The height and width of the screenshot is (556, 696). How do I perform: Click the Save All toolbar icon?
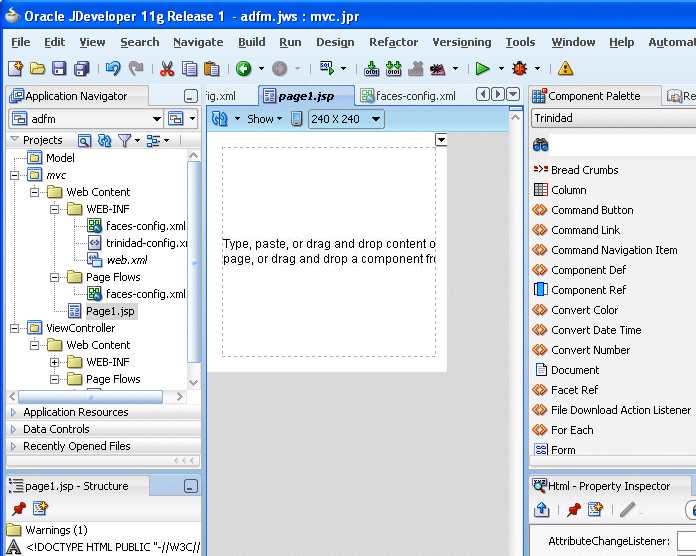click(x=82, y=69)
